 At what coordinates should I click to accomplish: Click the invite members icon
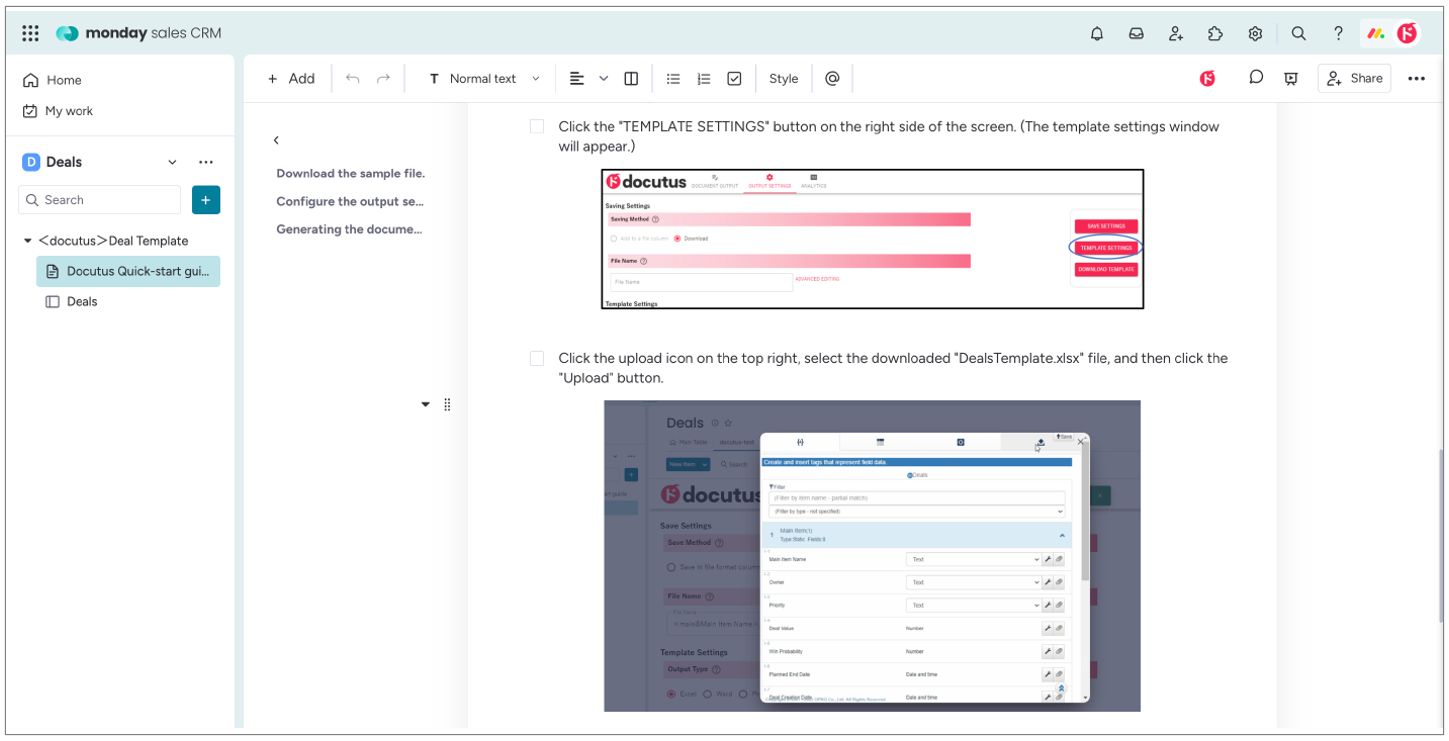pyautogui.click(x=1176, y=34)
